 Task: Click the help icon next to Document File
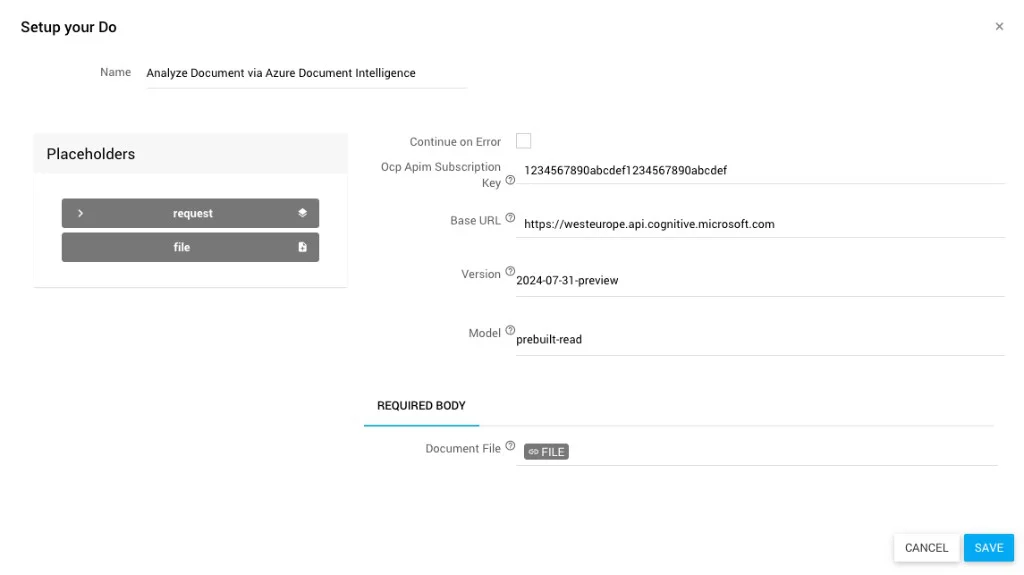click(x=510, y=446)
